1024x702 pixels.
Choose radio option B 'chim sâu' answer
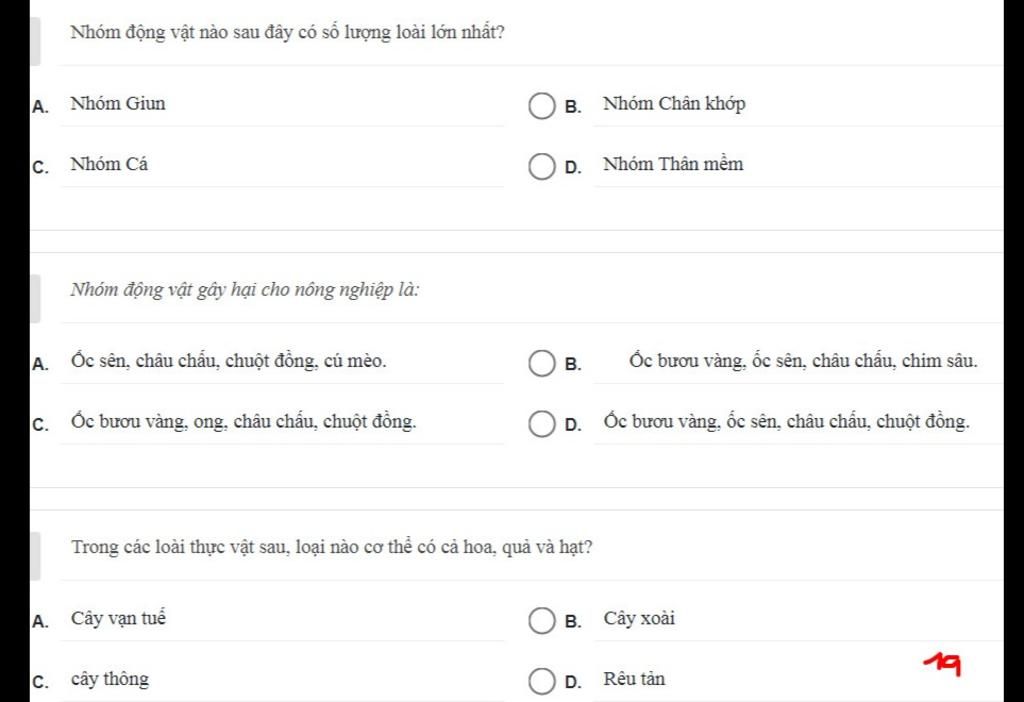[x=541, y=364]
